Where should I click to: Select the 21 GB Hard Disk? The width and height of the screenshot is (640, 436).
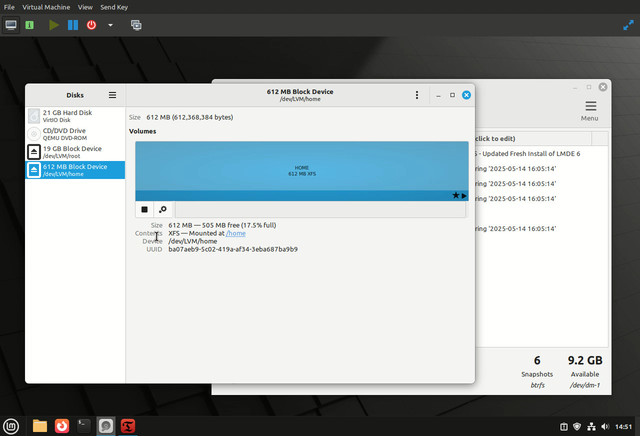75,116
